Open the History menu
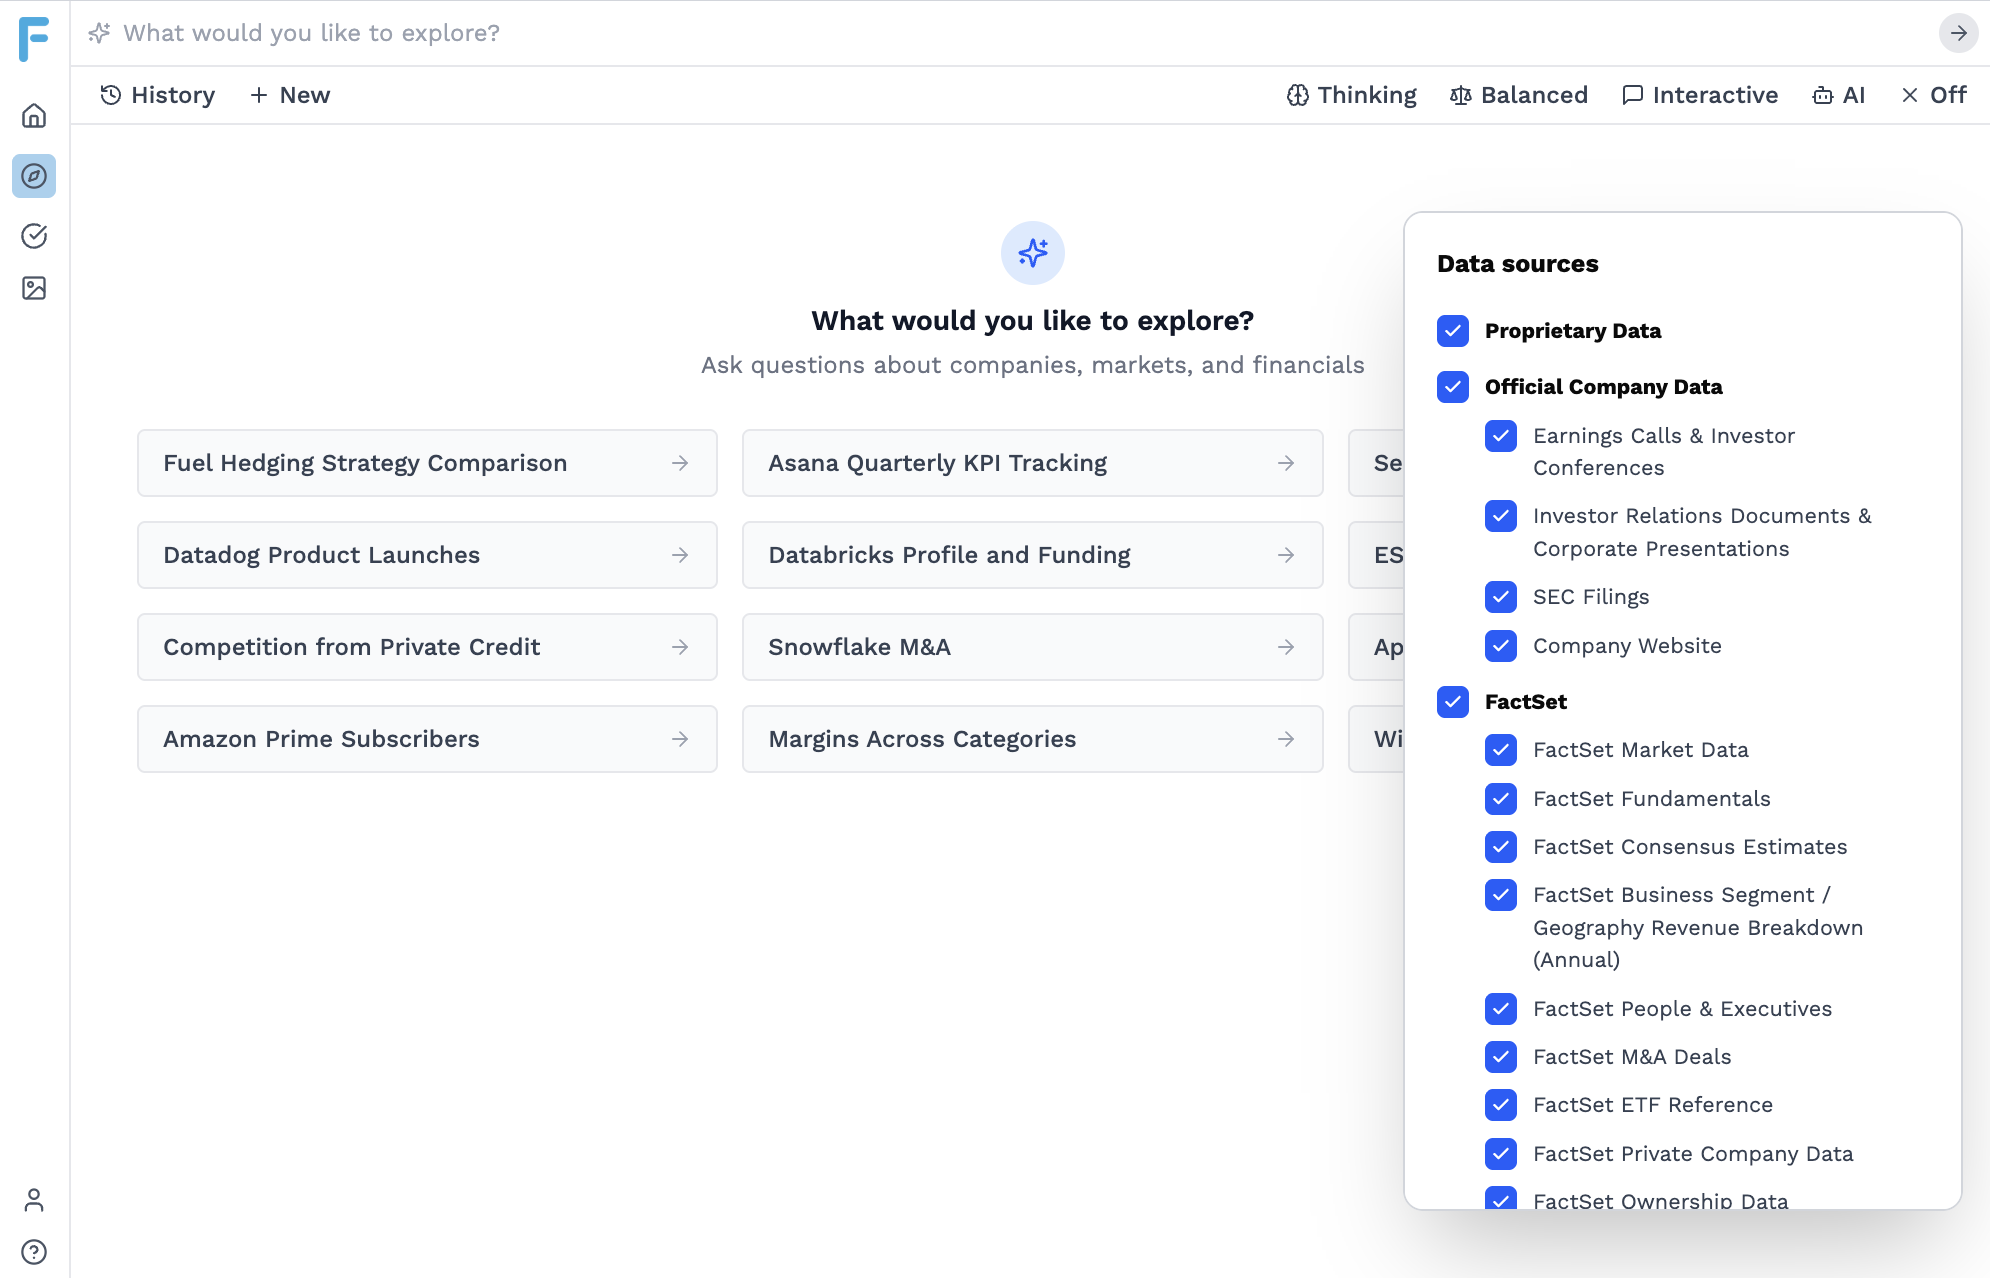The height and width of the screenshot is (1278, 1990). [x=158, y=95]
